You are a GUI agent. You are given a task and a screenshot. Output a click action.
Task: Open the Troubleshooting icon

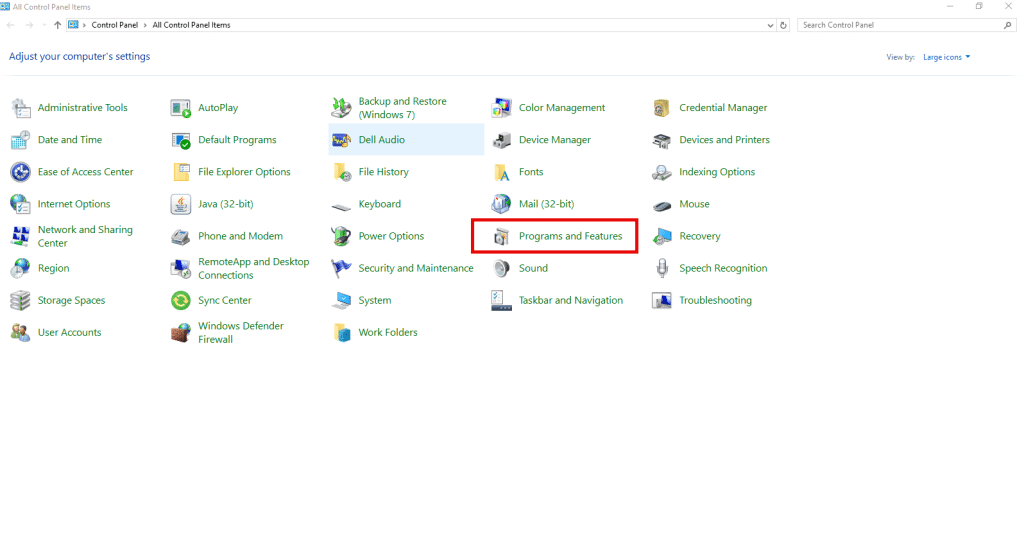[x=661, y=301]
